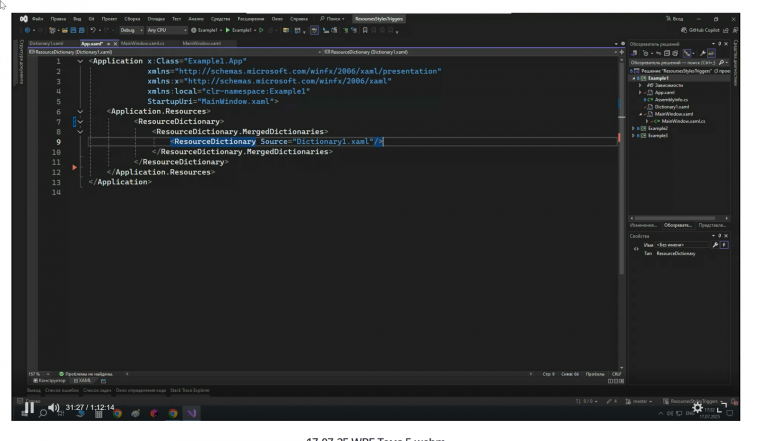Switch to Изменения panel tab
Viewport: 768px width, 441px height.
[643, 225]
